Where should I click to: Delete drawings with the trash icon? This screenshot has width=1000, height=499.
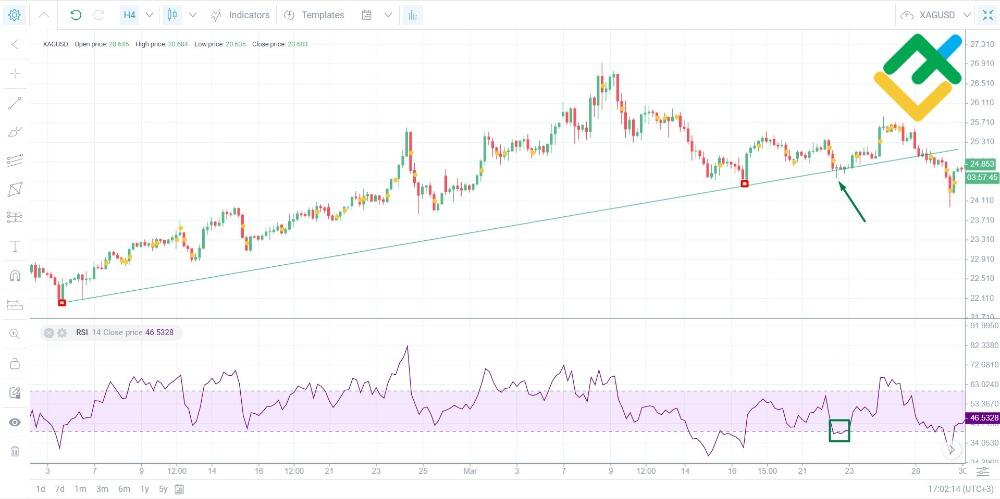point(15,451)
